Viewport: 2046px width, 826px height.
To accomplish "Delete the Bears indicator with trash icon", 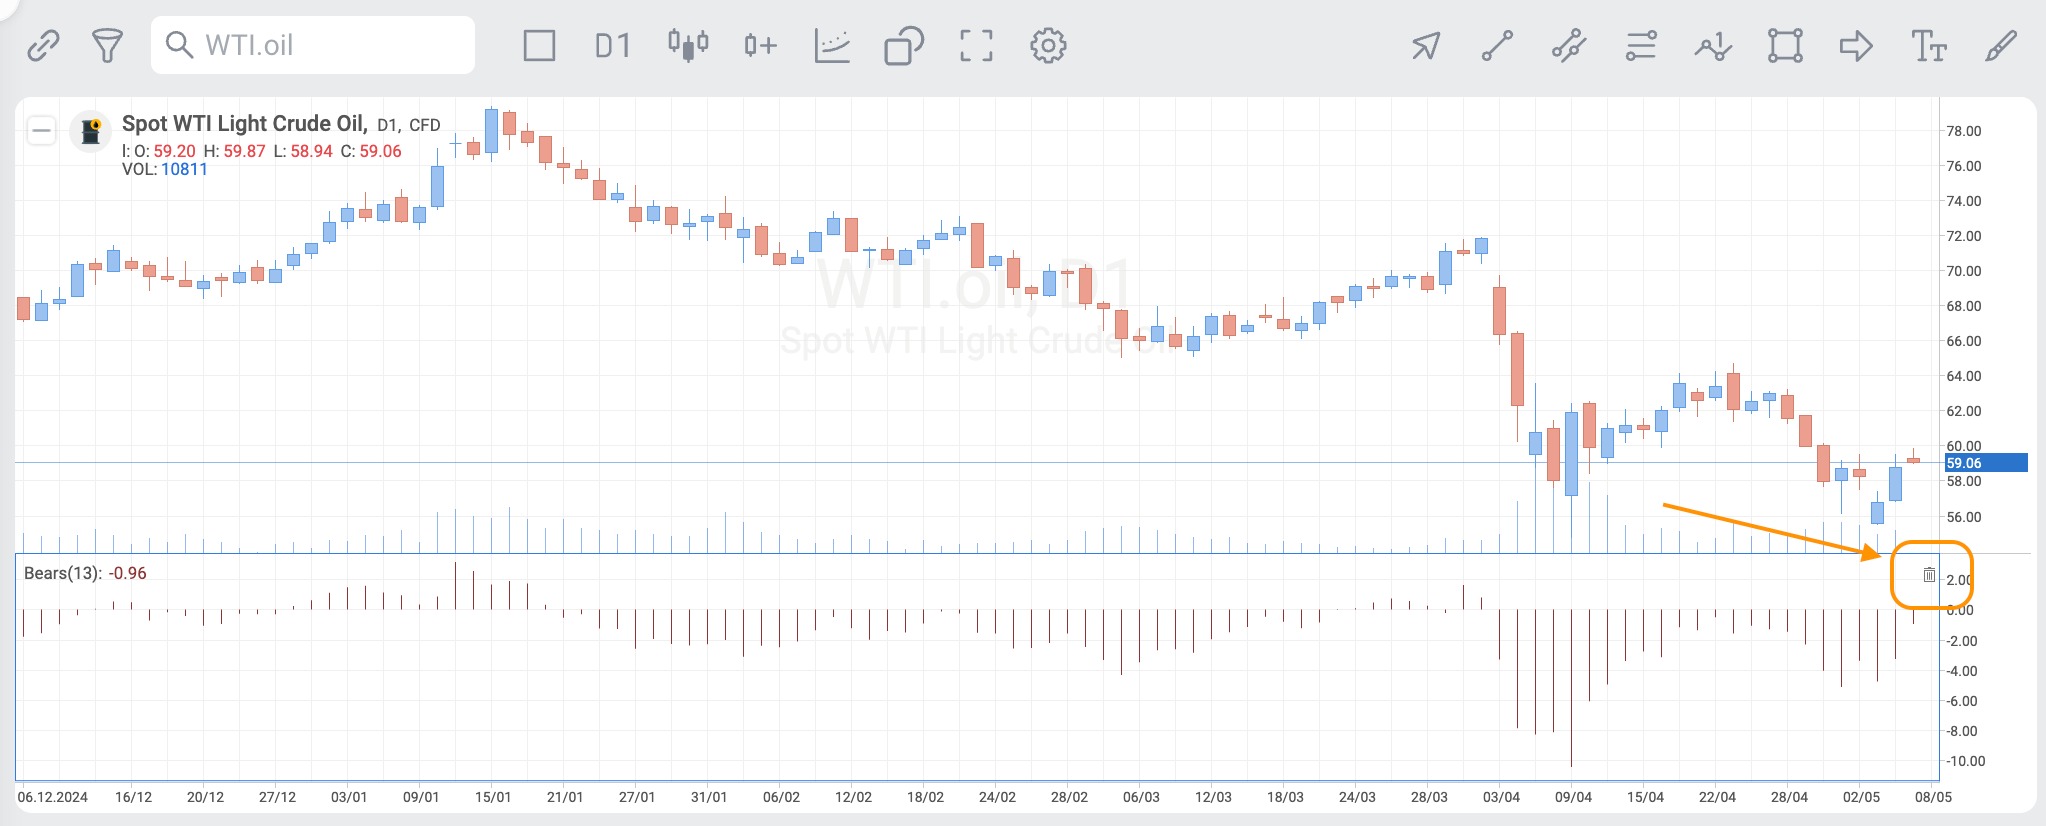I will click(1929, 575).
